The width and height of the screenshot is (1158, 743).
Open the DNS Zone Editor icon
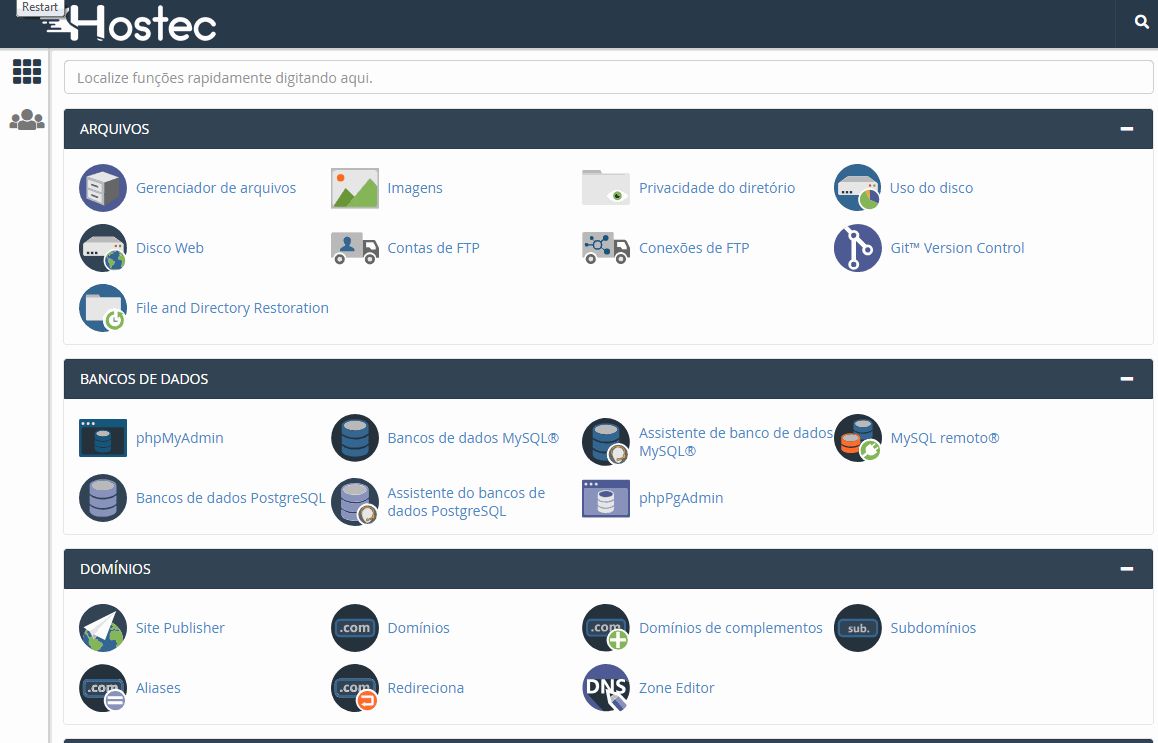606,688
